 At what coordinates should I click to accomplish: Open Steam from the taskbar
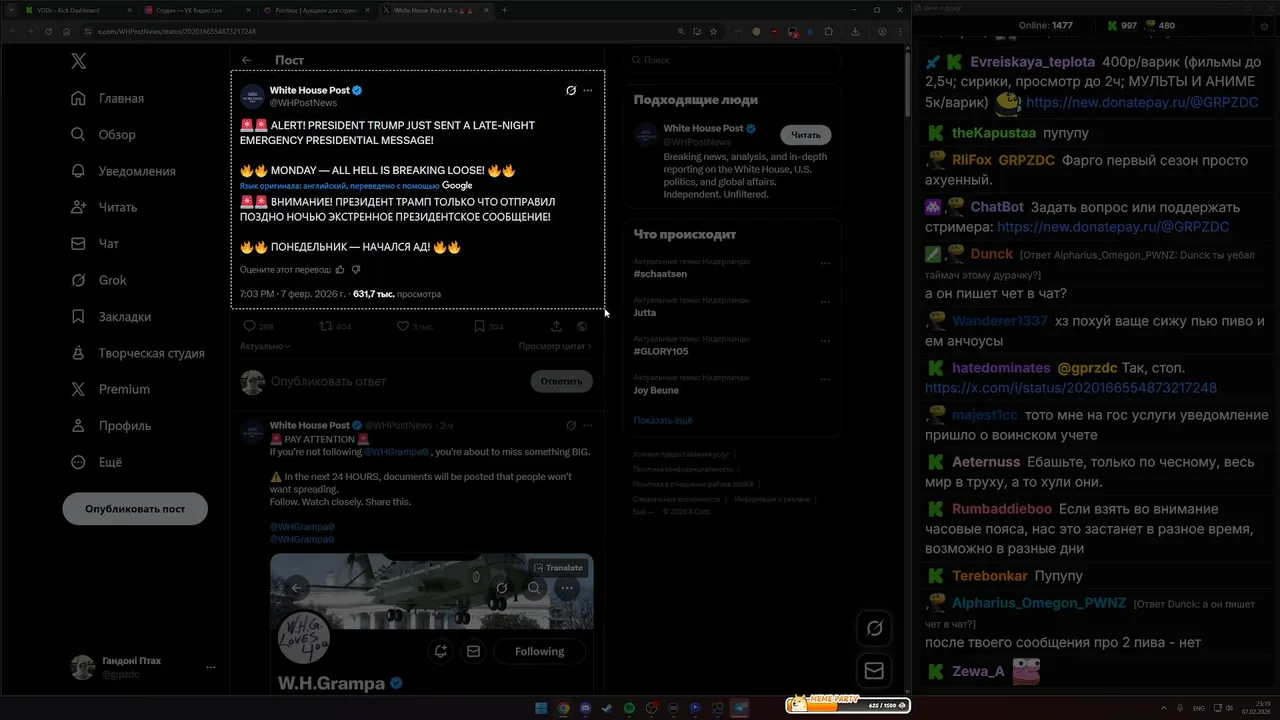tap(607, 708)
